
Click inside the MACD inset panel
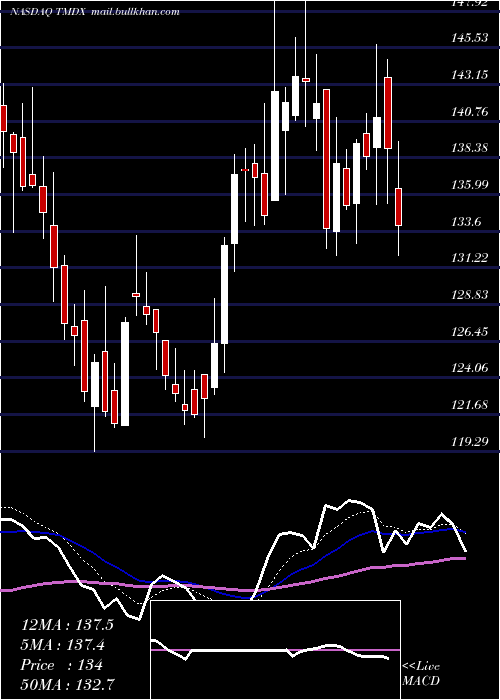275,650
